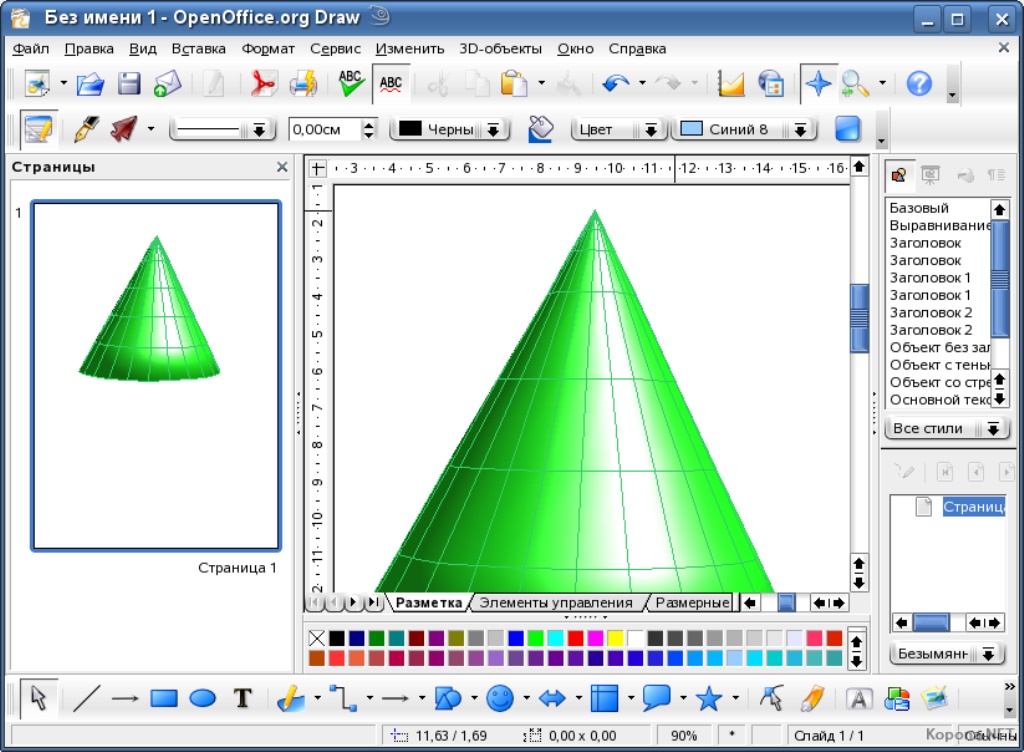Select the Размерные layer tab
The image size is (1024, 752).
(x=692, y=603)
